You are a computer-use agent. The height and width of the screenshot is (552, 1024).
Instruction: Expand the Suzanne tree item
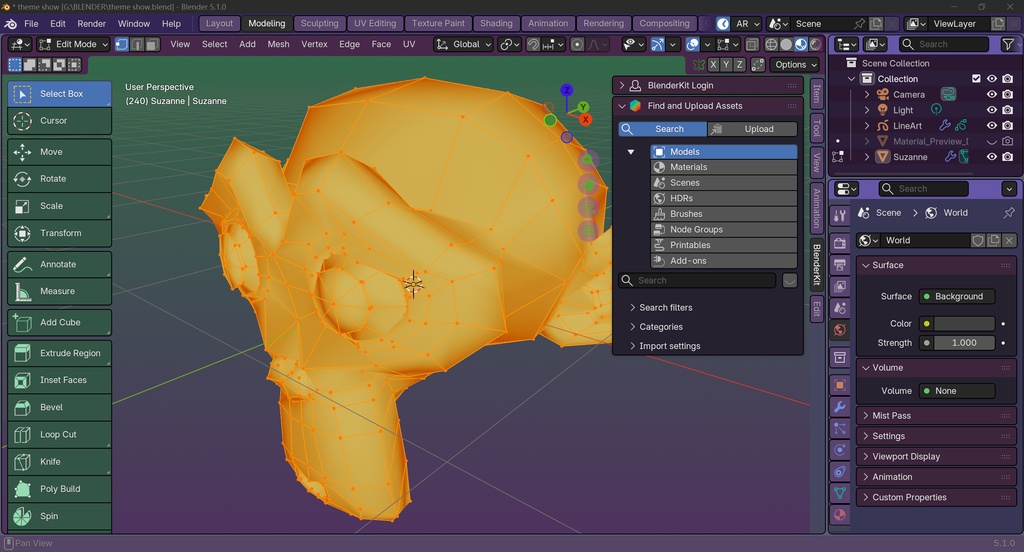pyautogui.click(x=867, y=157)
